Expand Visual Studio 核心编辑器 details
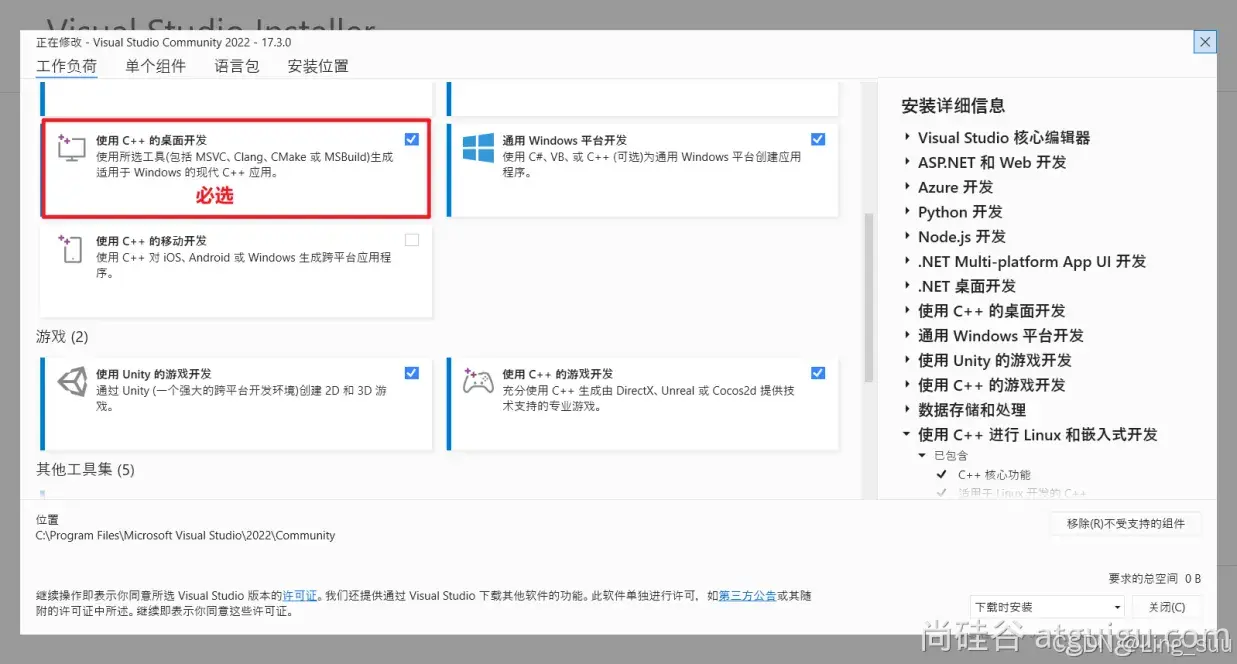This screenshot has width=1237, height=664. [907, 137]
